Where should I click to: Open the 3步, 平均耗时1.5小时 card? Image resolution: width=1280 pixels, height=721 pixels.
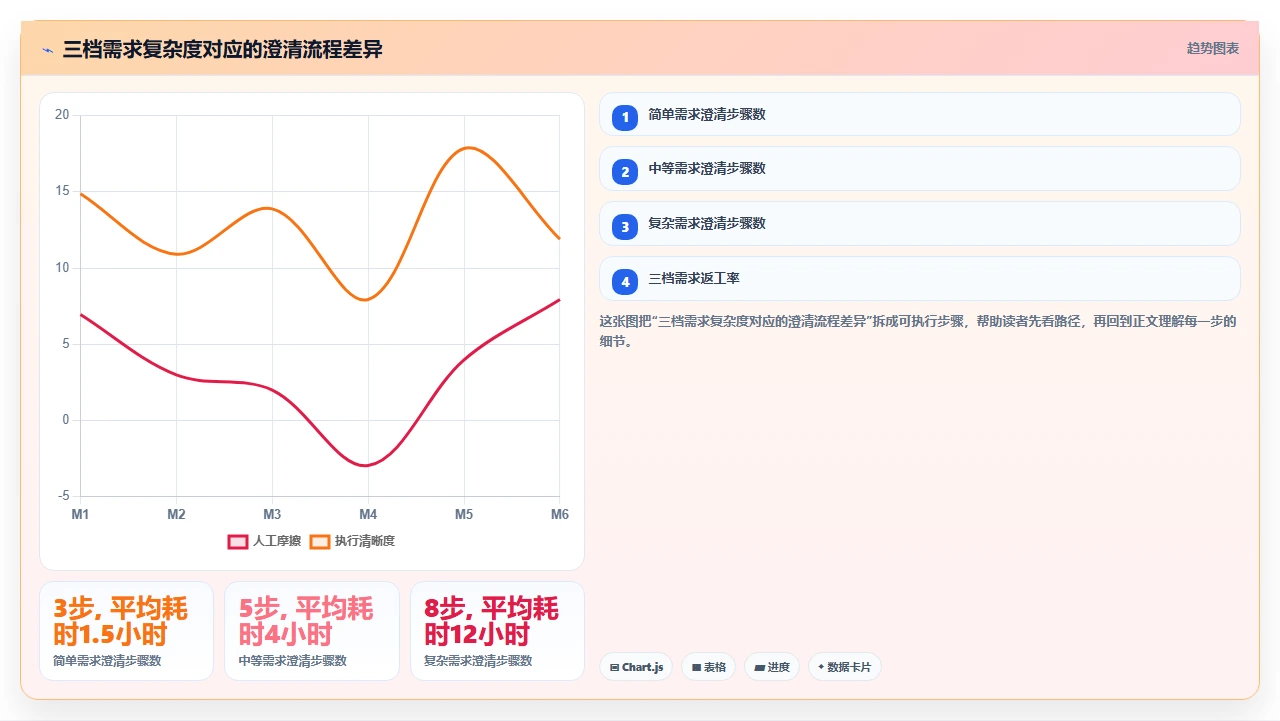click(126, 631)
